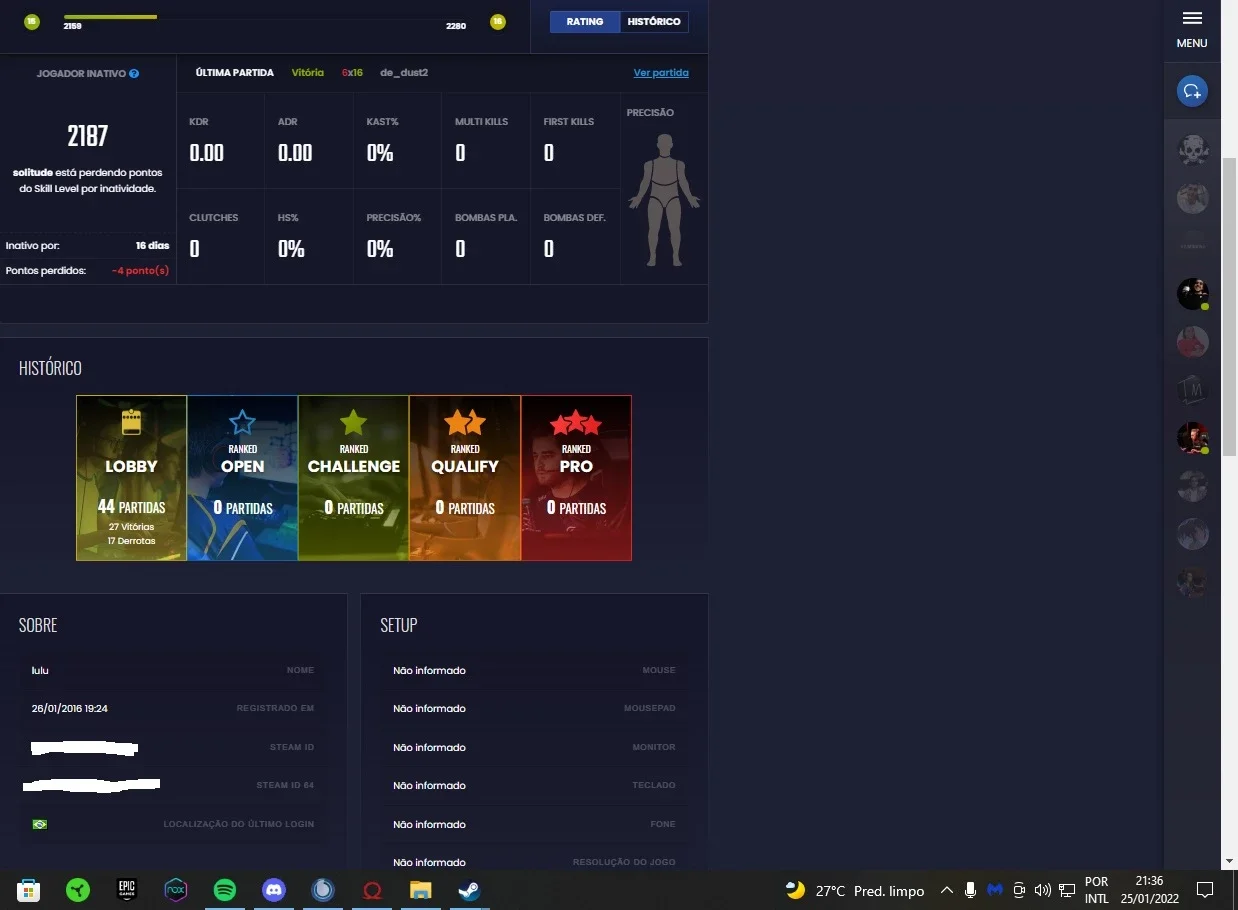Select the Ranked PRO history card
The width and height of the screenshot is (1238, 910).
point(576,478)
